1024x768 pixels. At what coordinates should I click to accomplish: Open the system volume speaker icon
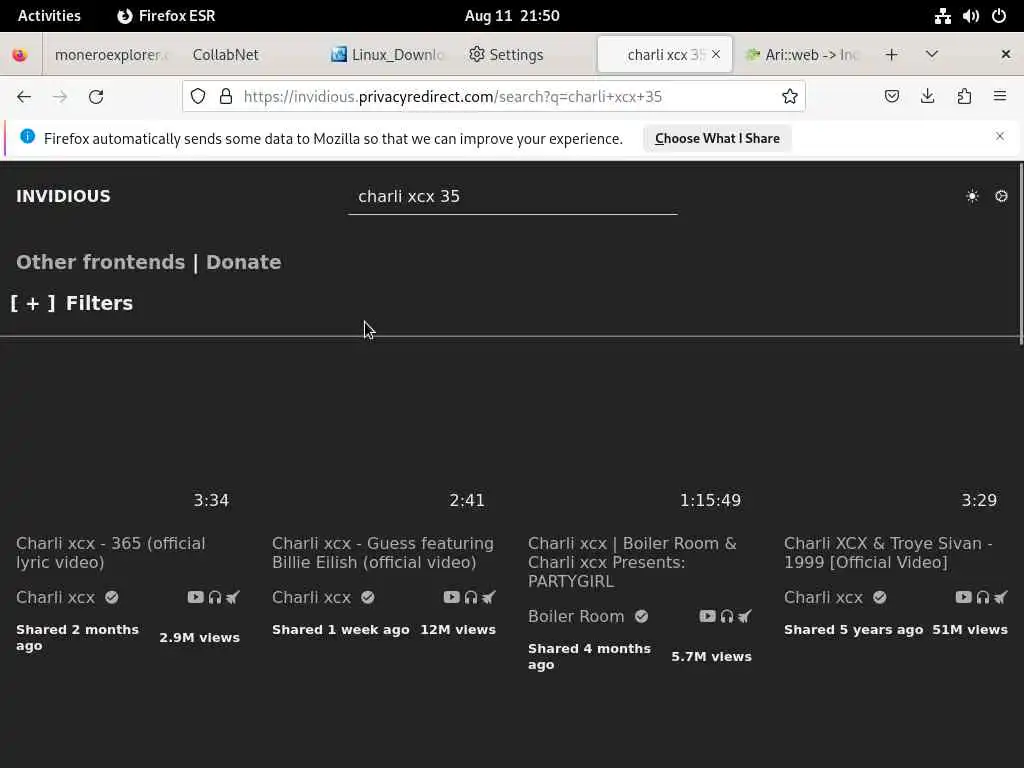click(970, 16)
